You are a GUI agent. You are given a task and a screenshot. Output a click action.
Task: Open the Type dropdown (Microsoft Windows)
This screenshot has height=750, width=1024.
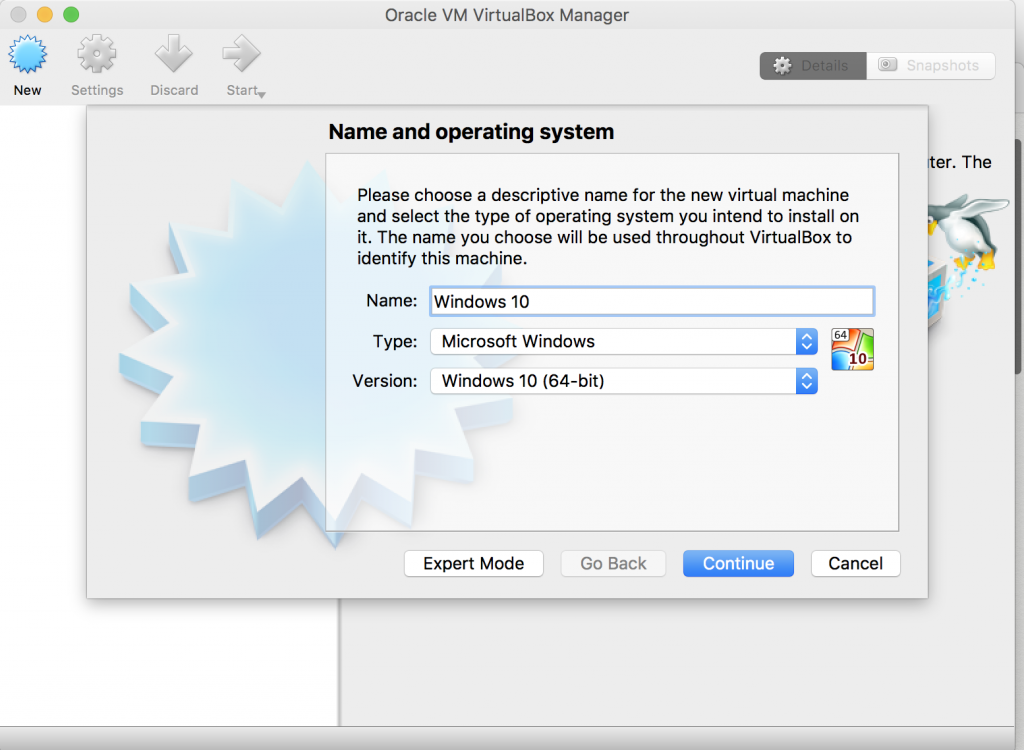(624, 342)
